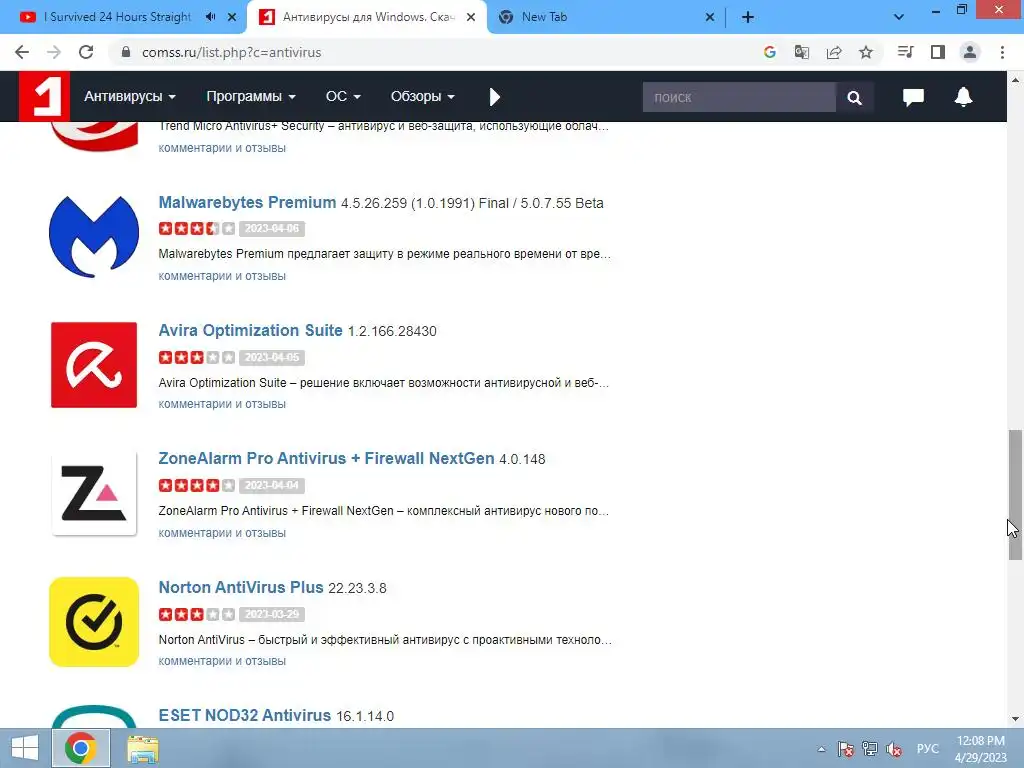
Task: Click the page vertical scrollbar thumb
Action: tap(1015, 494)
